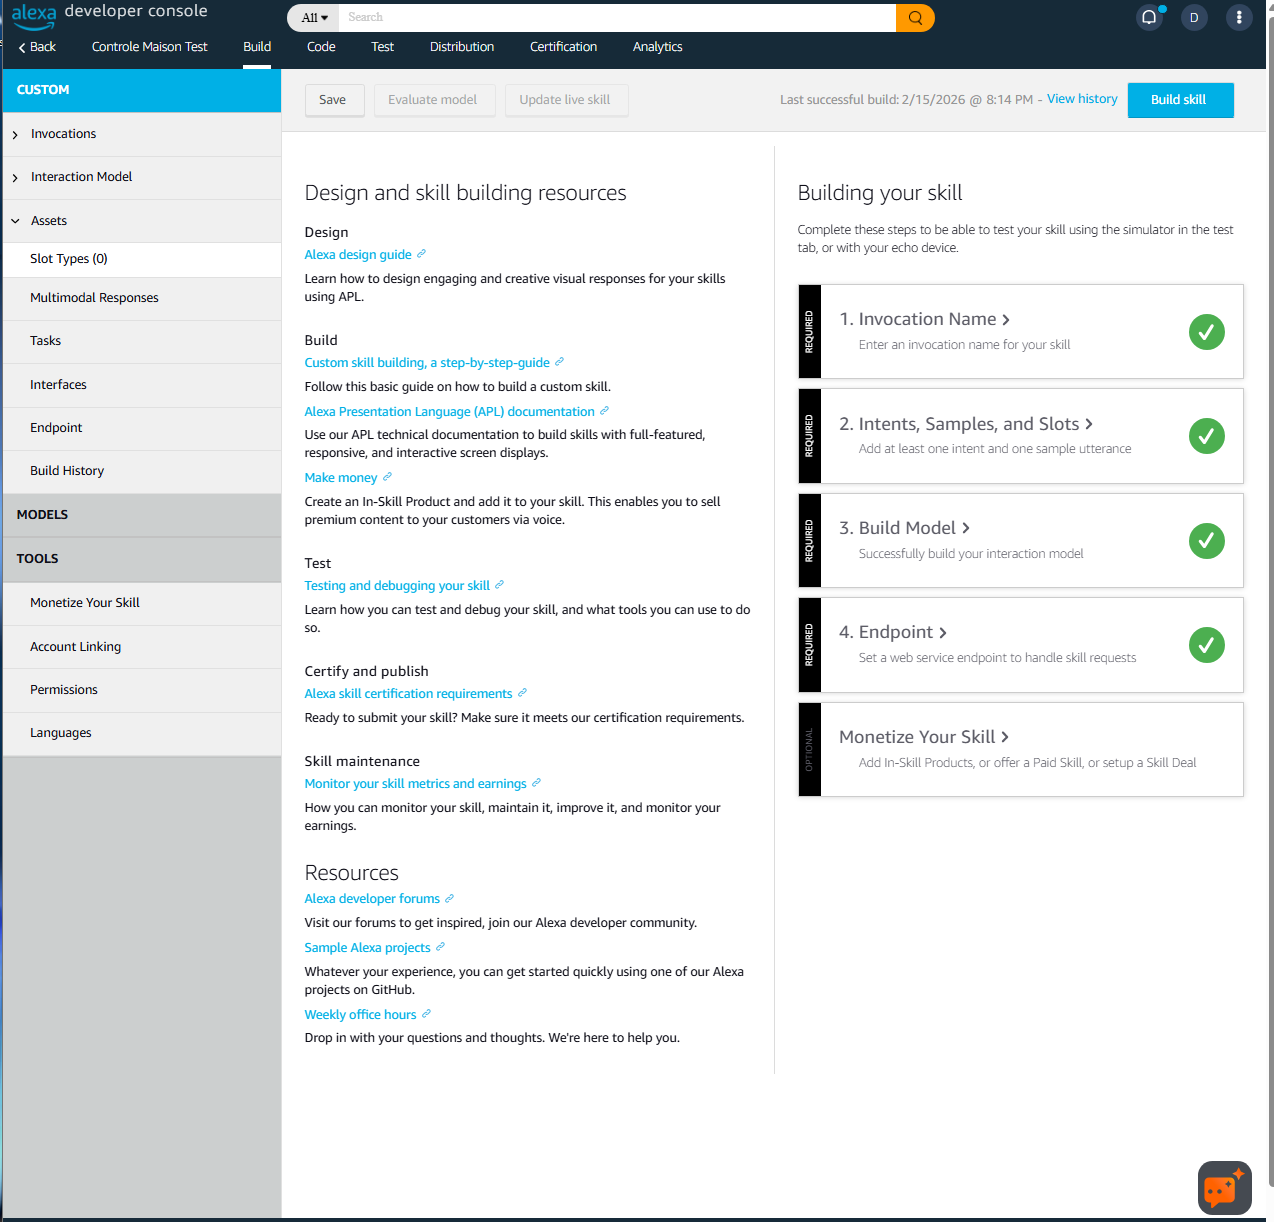Click the Alexa developer console logo
1274x1222 pixels.
coord(109,14)
